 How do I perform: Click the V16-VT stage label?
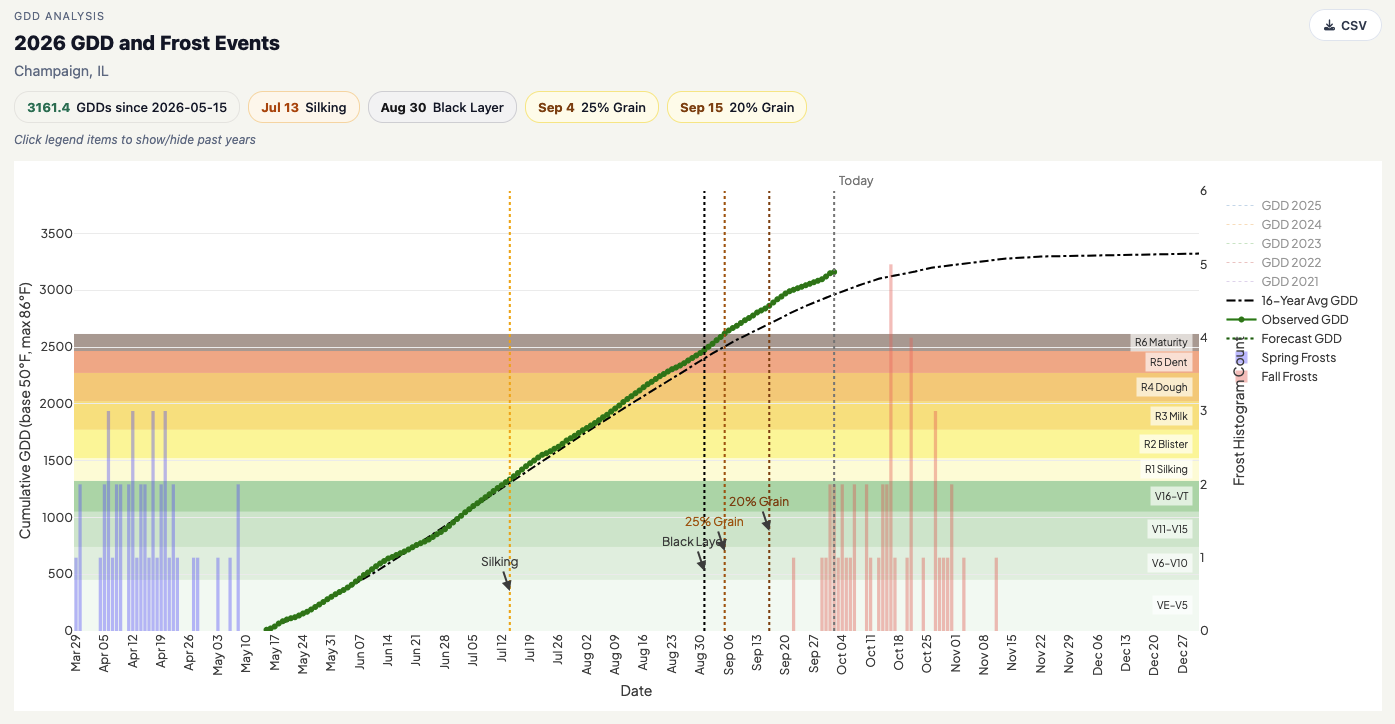[1170, 496]
